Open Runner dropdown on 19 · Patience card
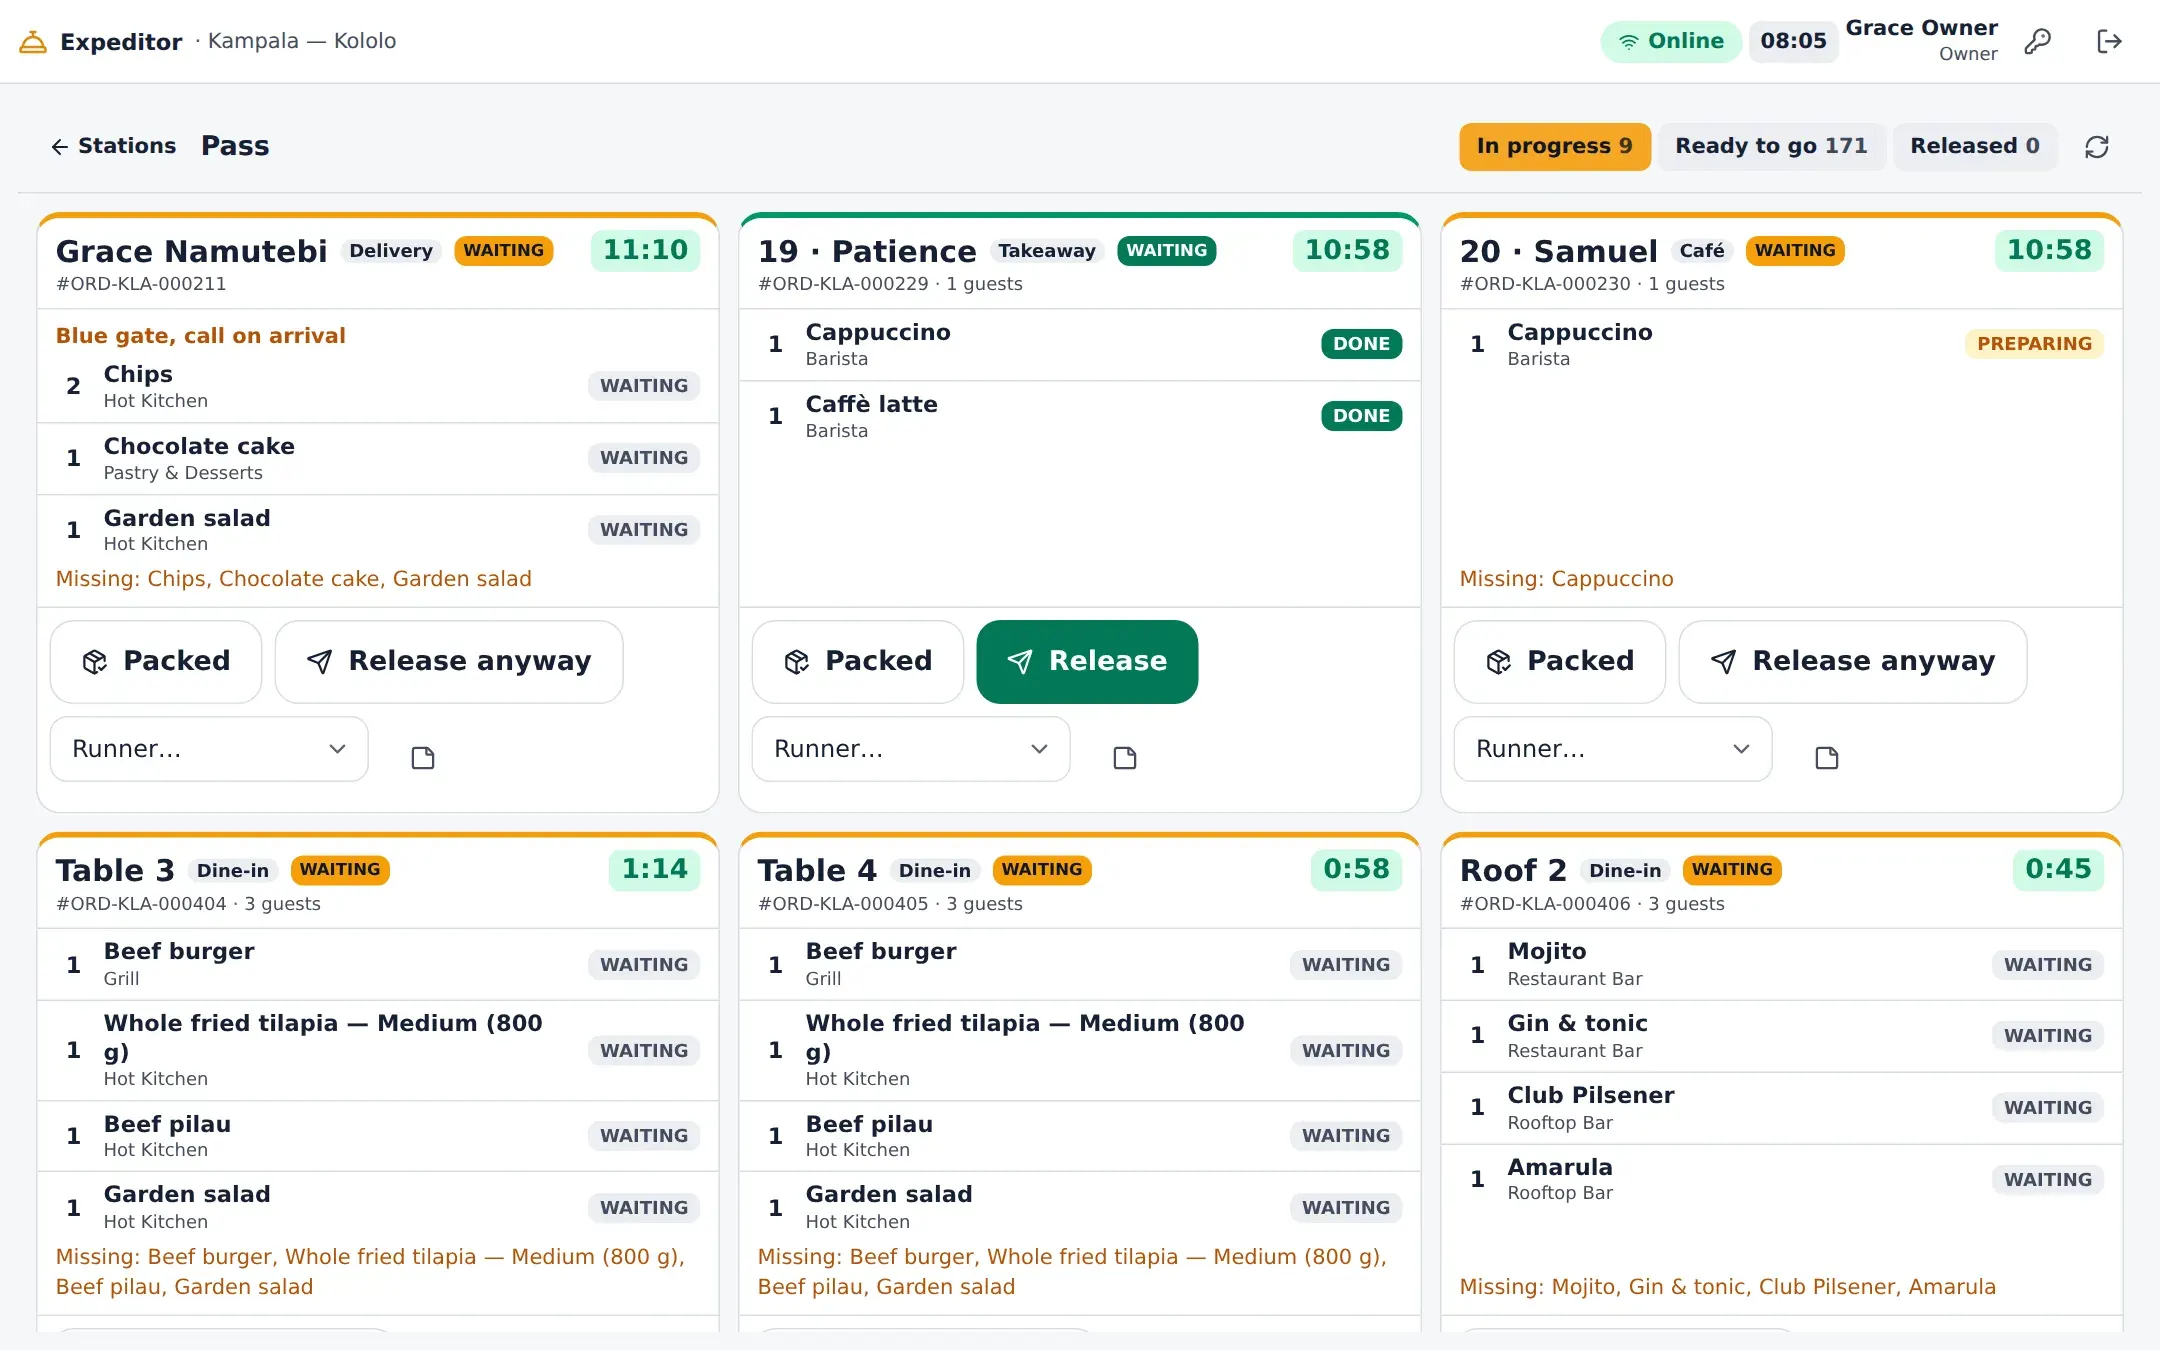Image resolution: width=2160 pixels, height=1350 pixels. coord(911,749)
